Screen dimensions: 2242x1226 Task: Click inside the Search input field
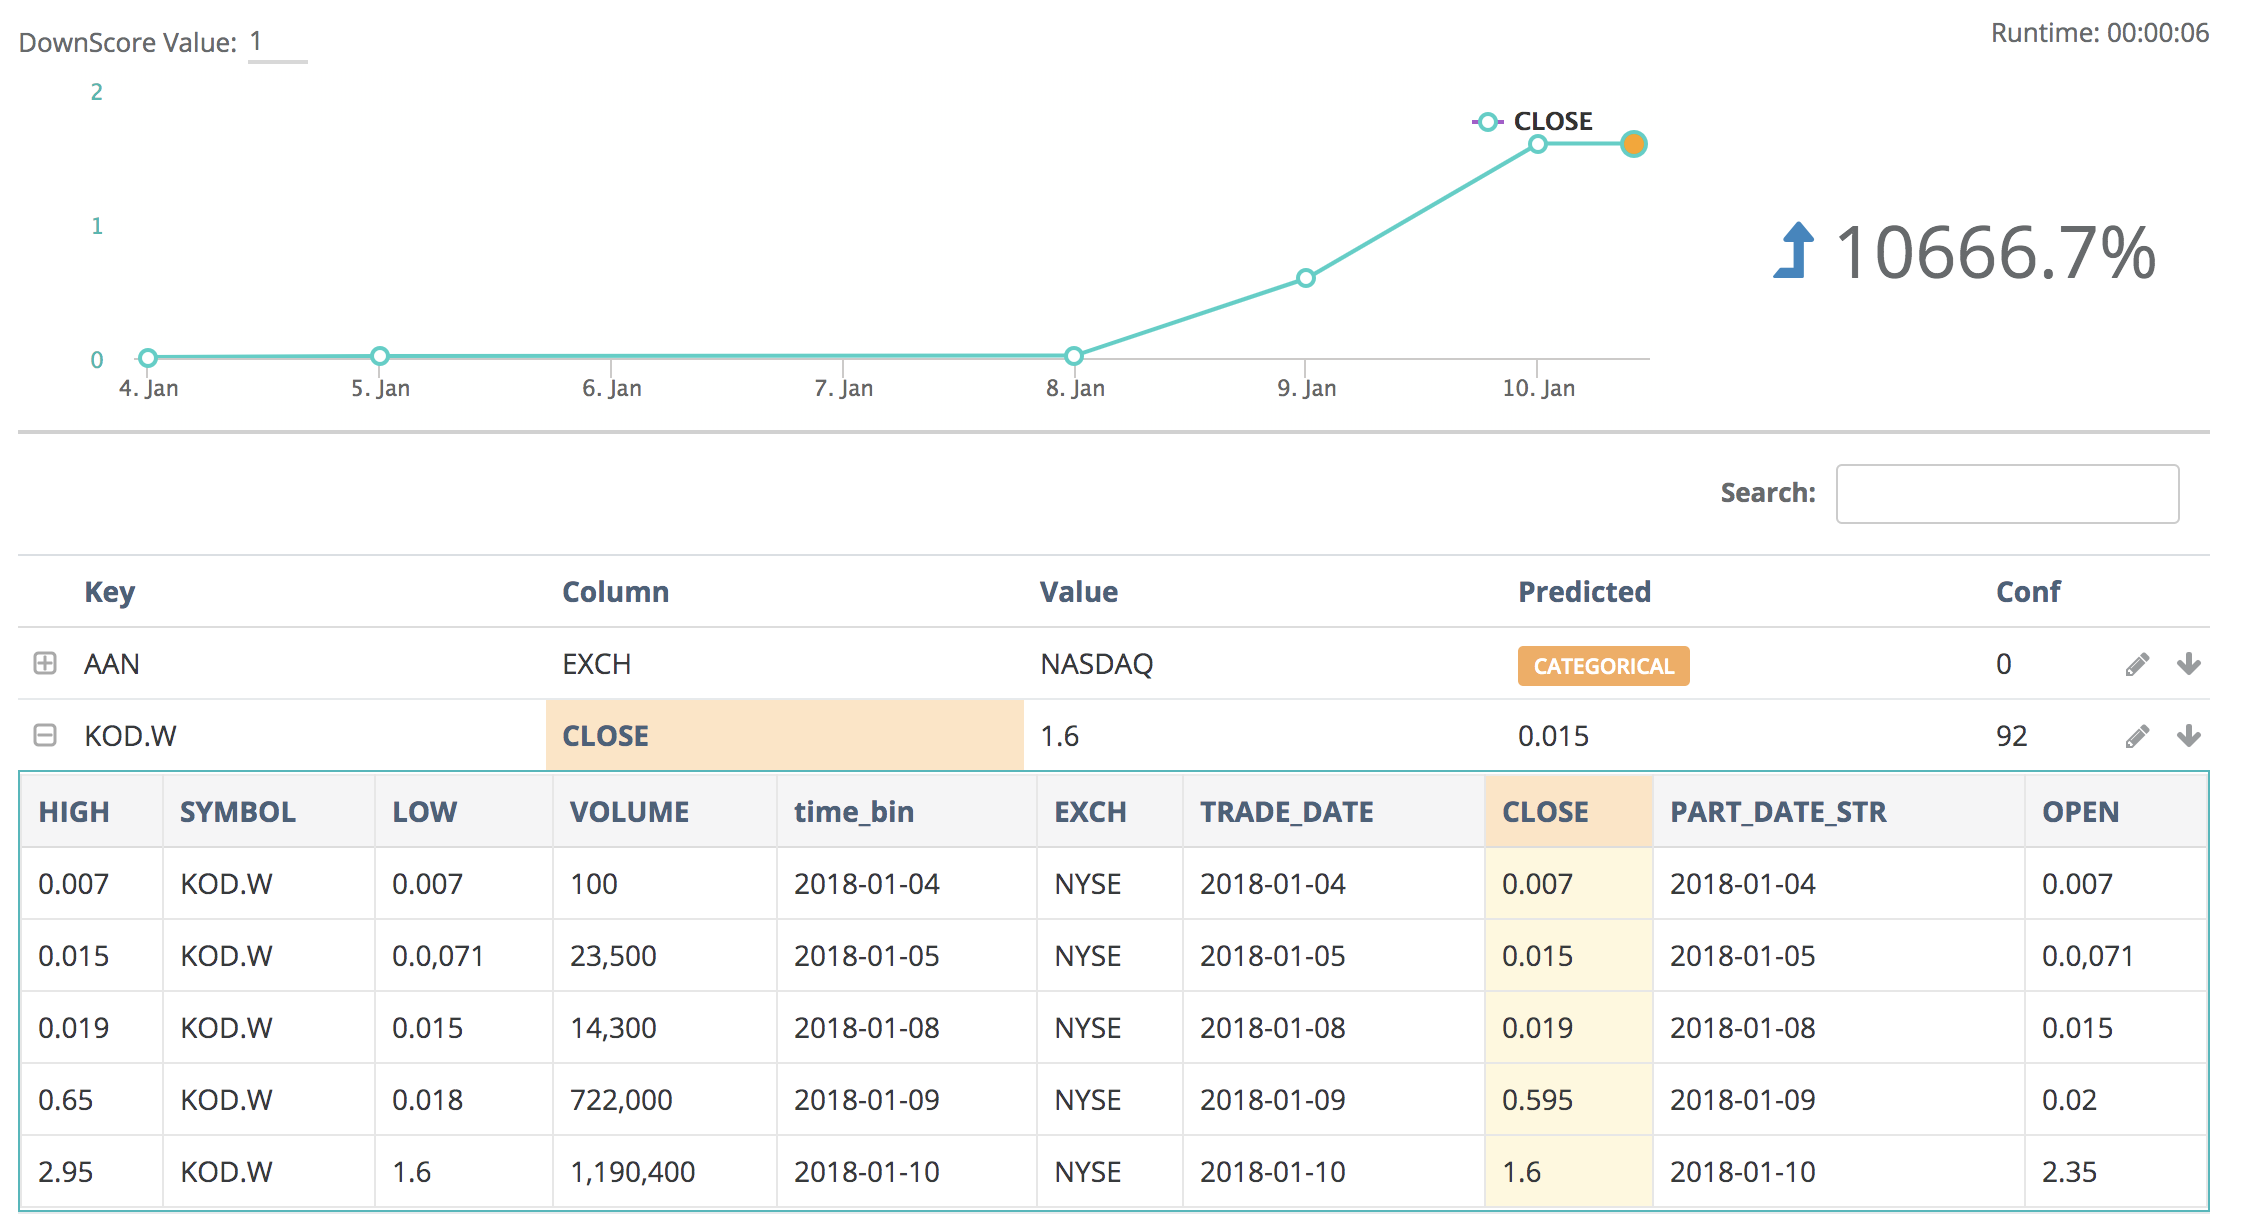(x=2006, y=493)
